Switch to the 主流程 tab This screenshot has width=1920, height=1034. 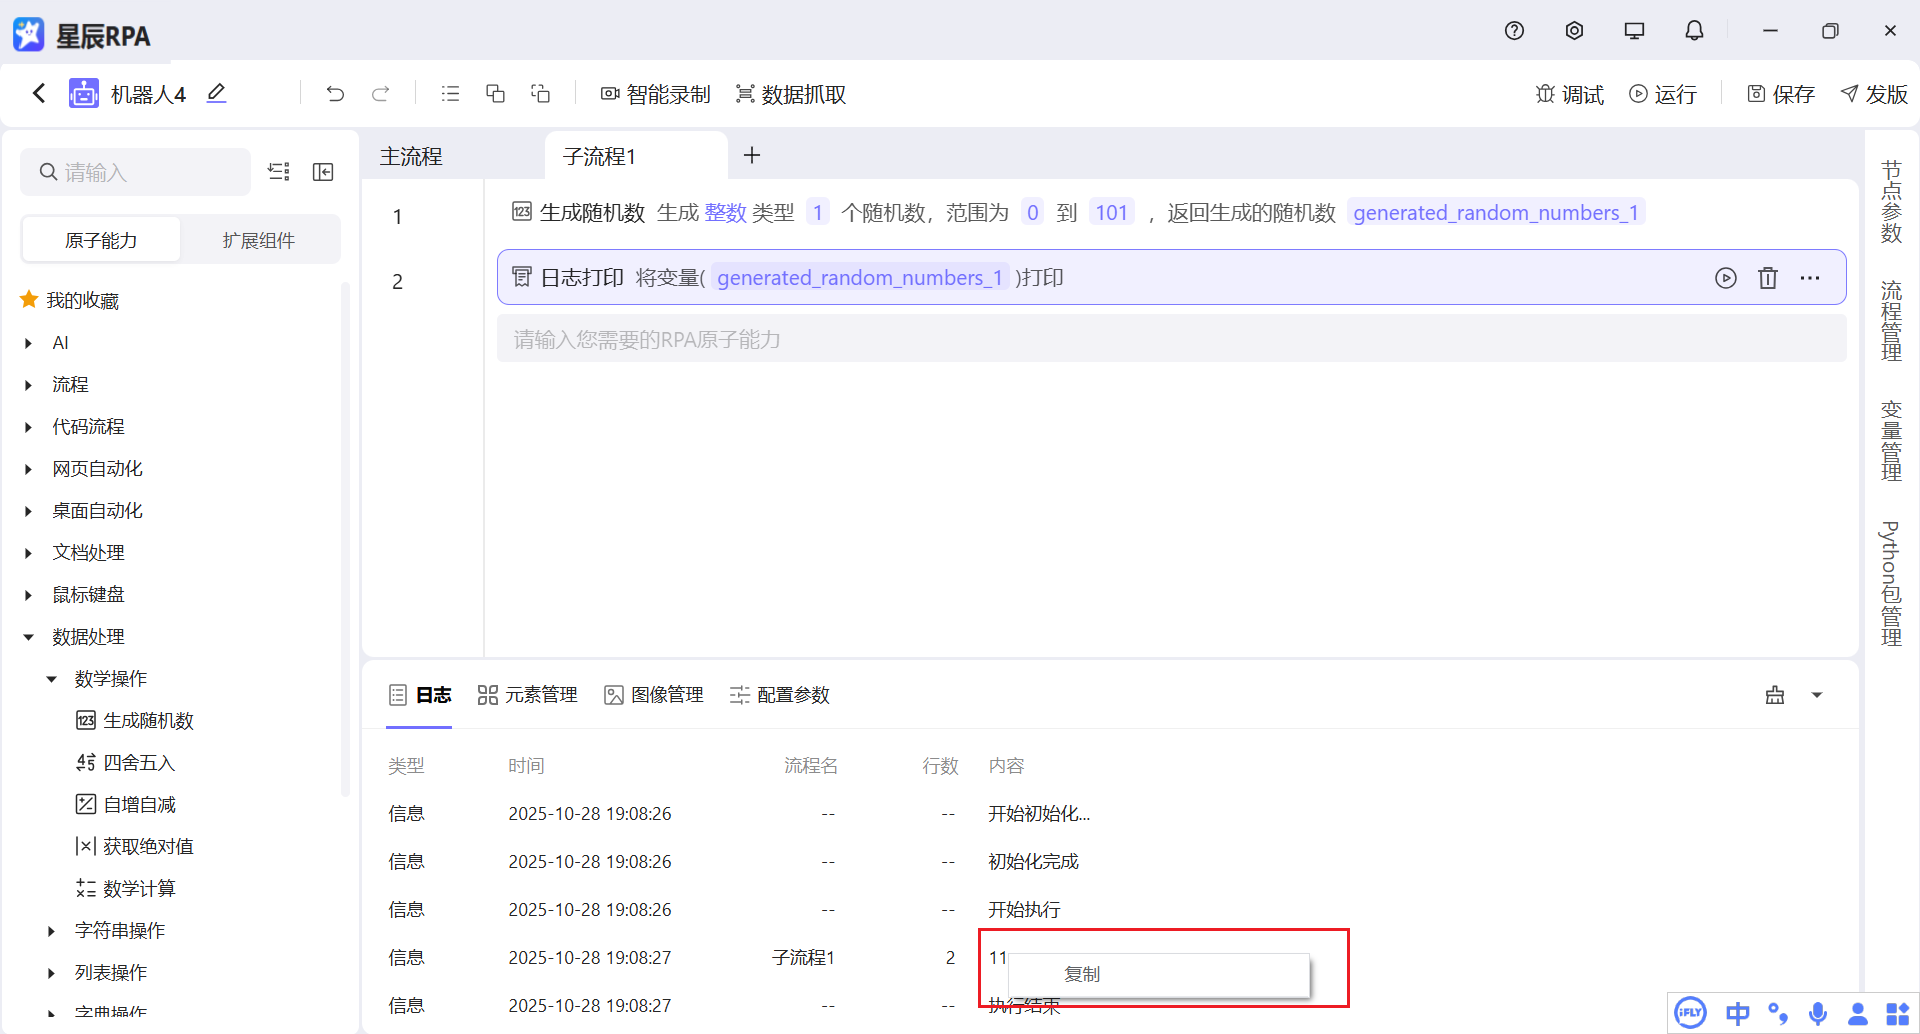coord(411,155)
